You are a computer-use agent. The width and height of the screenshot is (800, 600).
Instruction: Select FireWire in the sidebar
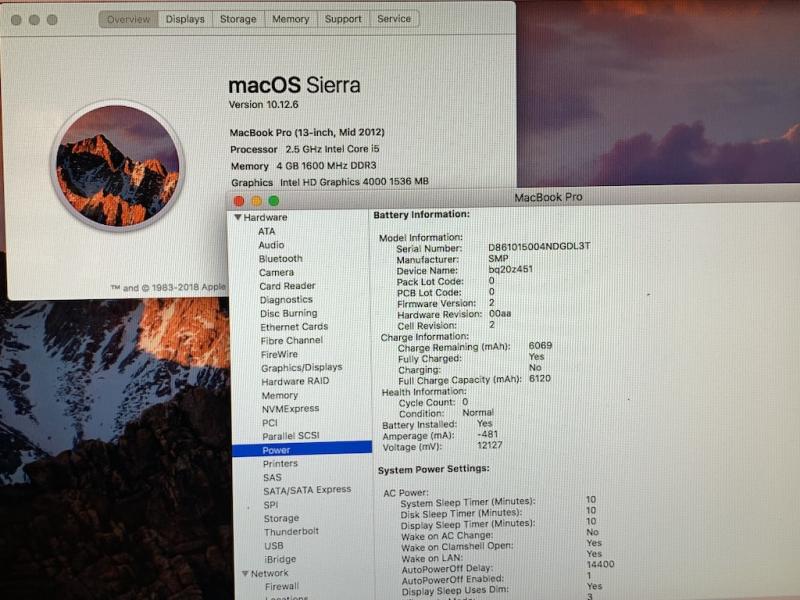(279, 354)
